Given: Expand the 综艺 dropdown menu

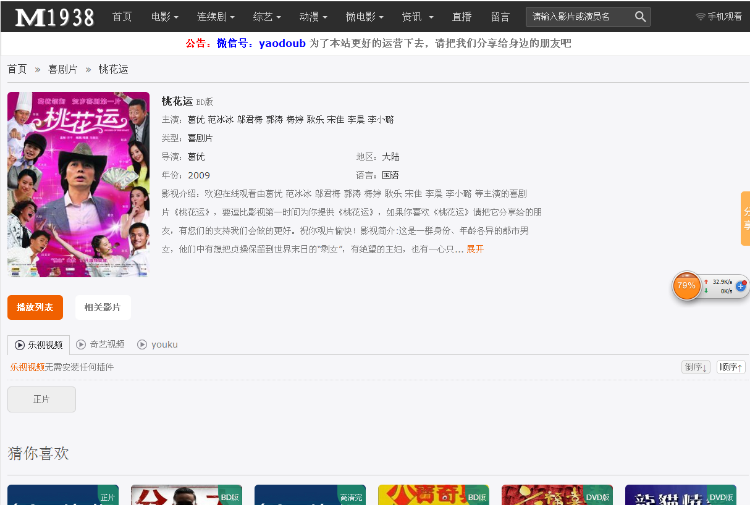Looking at the screenshot, I should [267, 17].
